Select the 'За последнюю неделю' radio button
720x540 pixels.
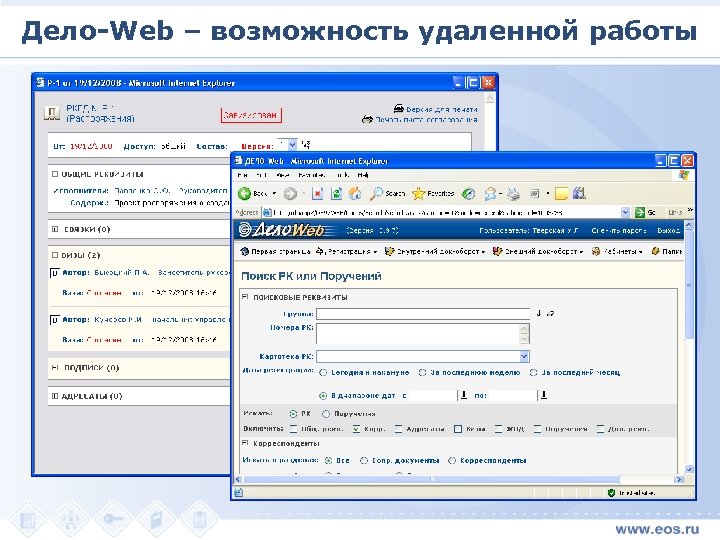pyautogui.click(x=422, y=373)
